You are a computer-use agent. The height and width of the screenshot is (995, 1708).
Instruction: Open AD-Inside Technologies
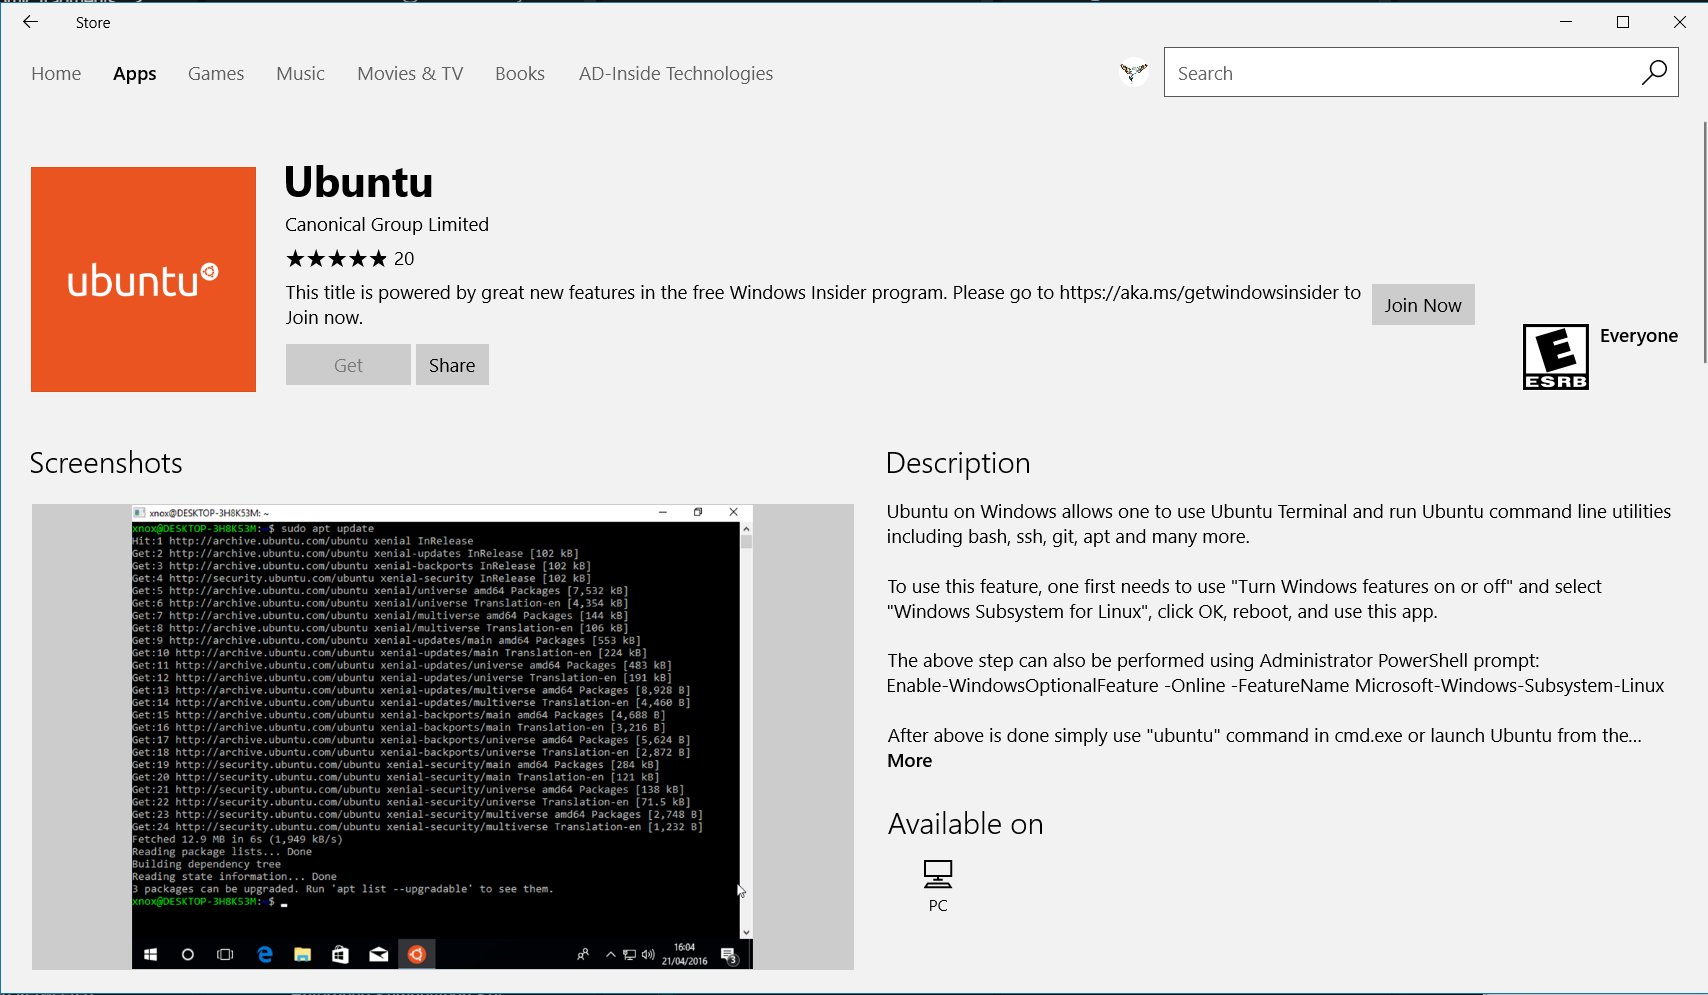[x=676, y=73]
